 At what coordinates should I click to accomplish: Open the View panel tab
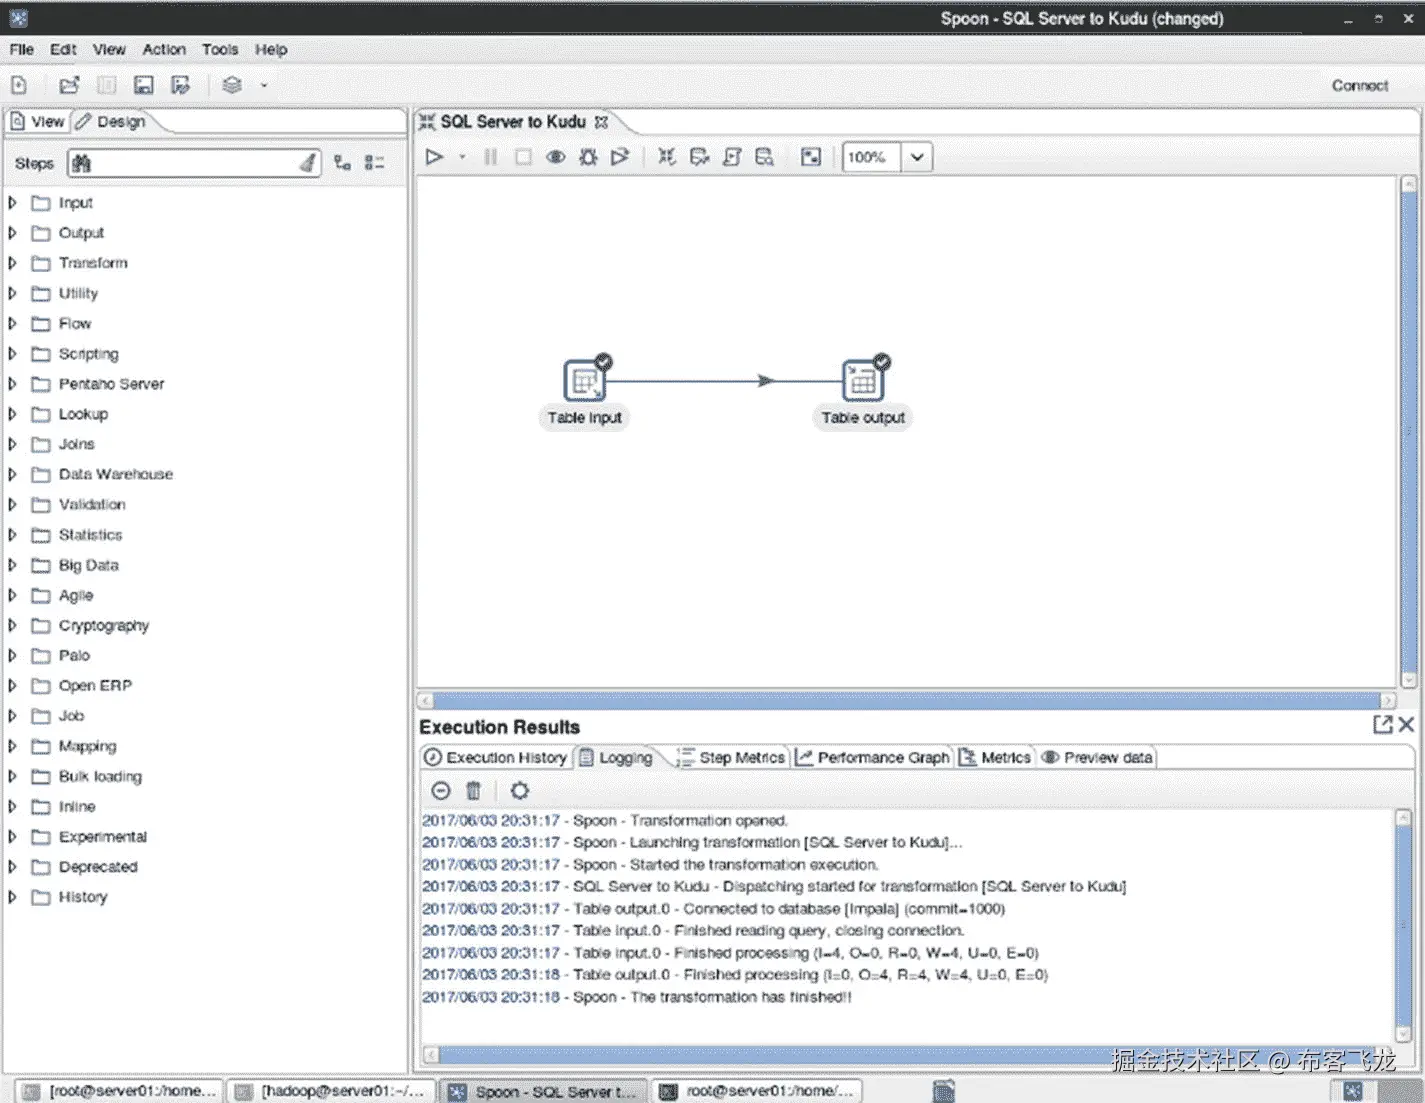pos(37,120)
